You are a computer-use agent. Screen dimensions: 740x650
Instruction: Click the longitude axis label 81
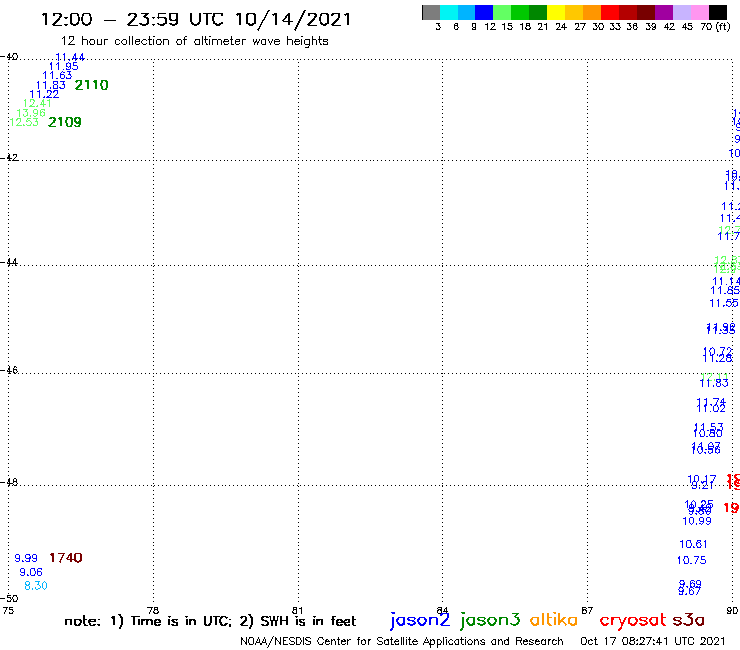(x=297, y=610)
